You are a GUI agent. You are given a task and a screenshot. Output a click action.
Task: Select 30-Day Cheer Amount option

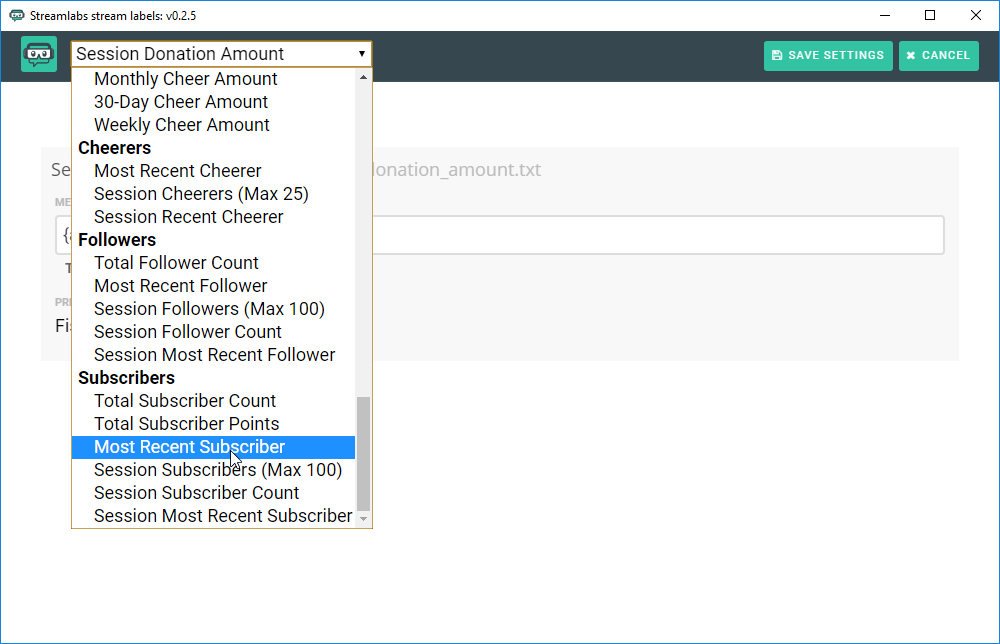click(213, 102)
